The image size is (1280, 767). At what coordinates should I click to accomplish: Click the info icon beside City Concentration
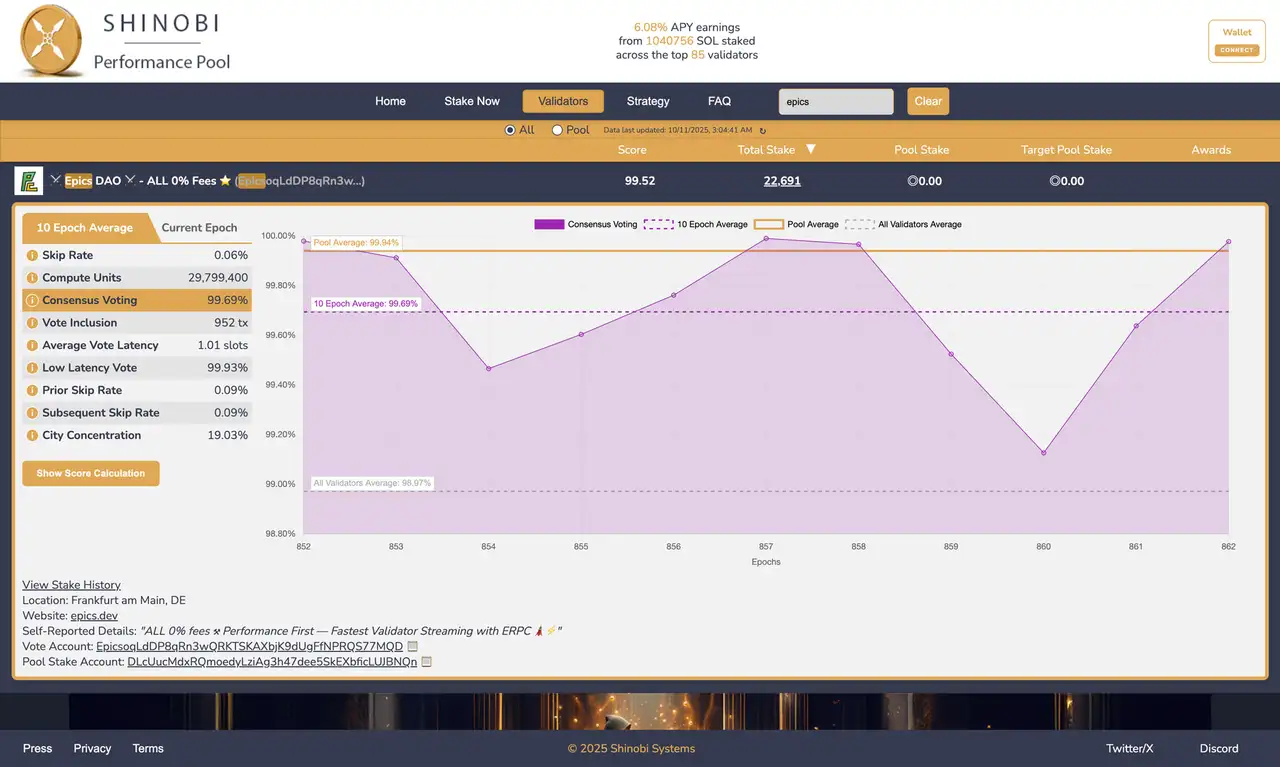coord(31,435)
